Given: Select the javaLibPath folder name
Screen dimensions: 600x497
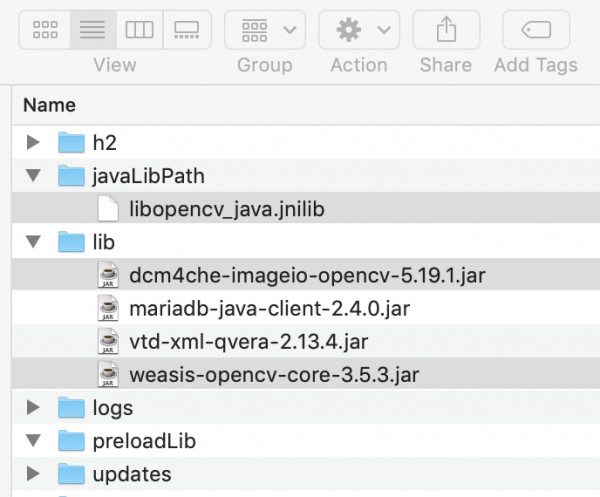Looking at the screenshot, I should [148, 176].
